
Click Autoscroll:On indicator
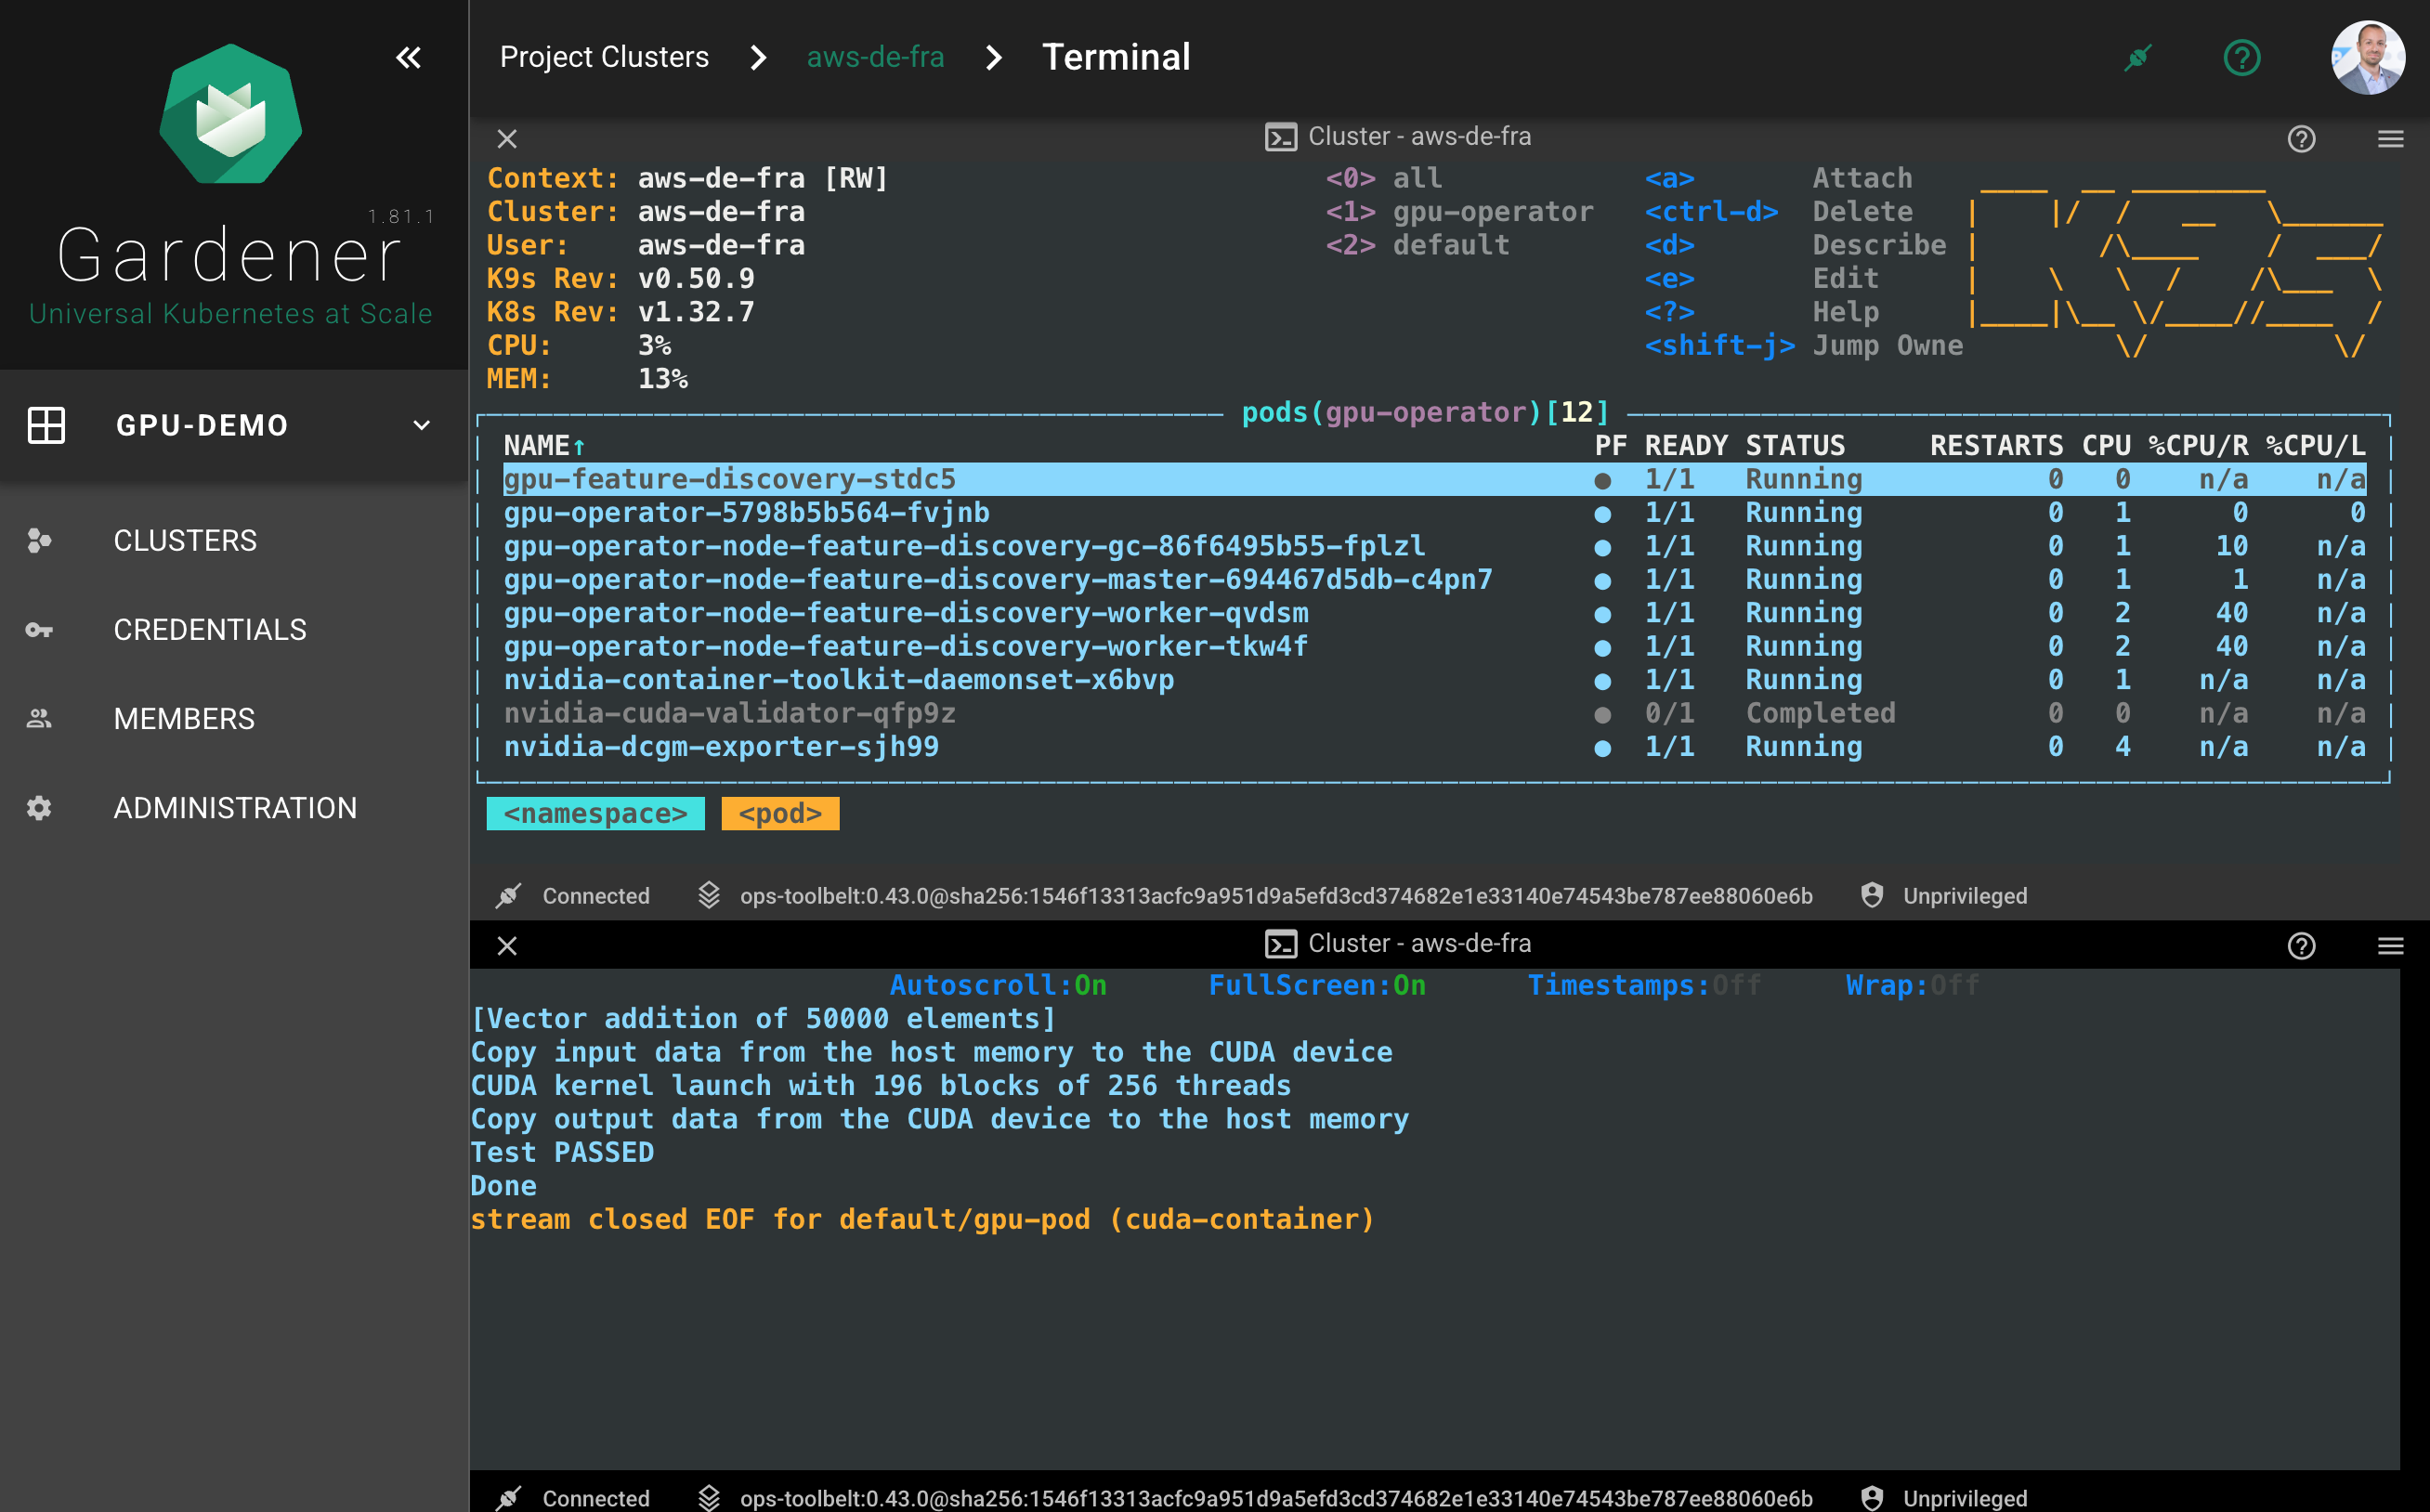998,986
